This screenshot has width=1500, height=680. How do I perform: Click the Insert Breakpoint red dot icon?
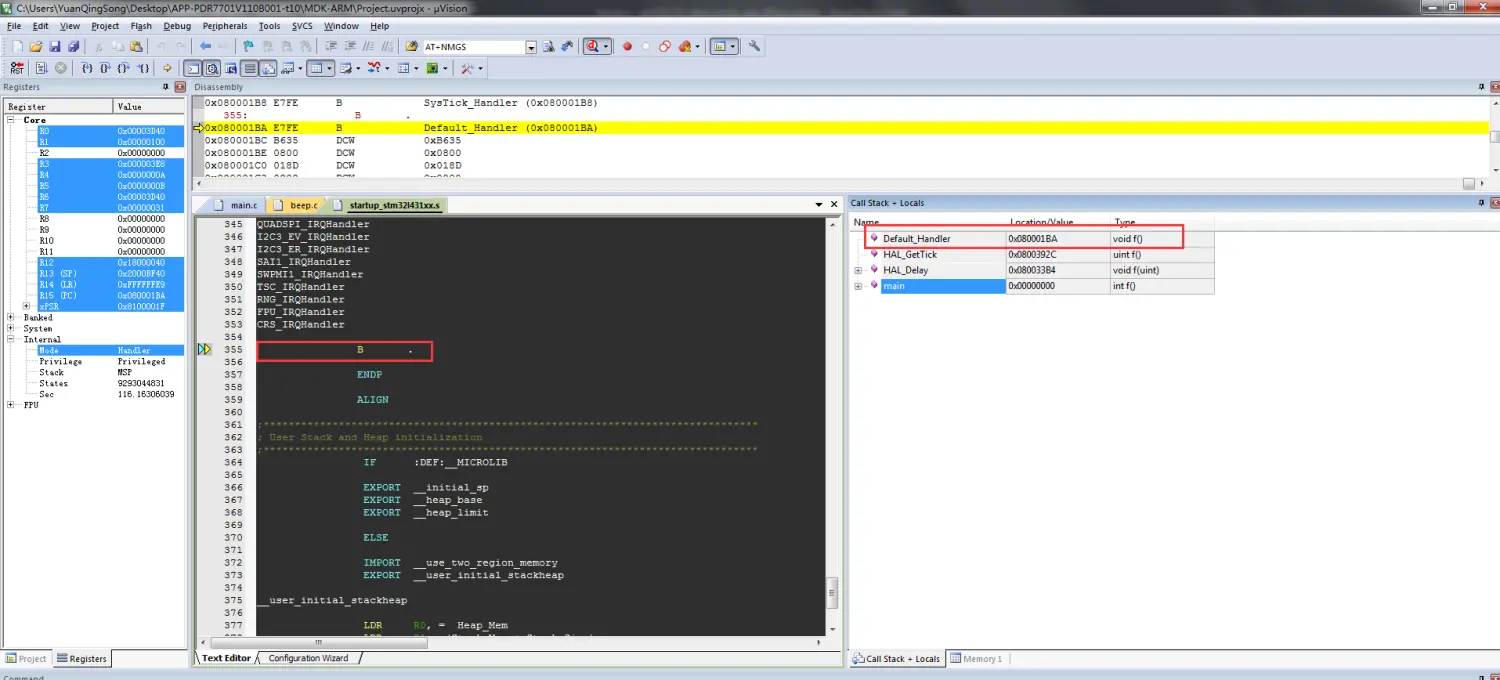627,46
